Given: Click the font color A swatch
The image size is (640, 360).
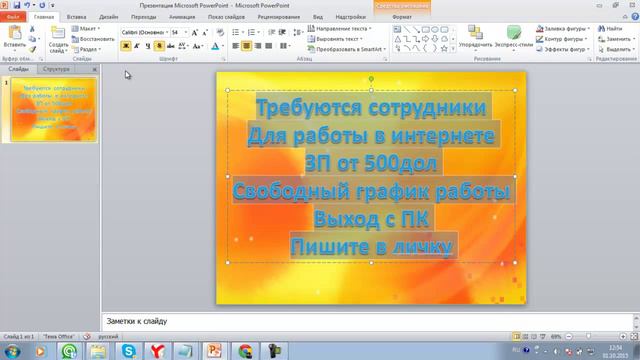Looking at the screenshot, I should coord(215,46).
